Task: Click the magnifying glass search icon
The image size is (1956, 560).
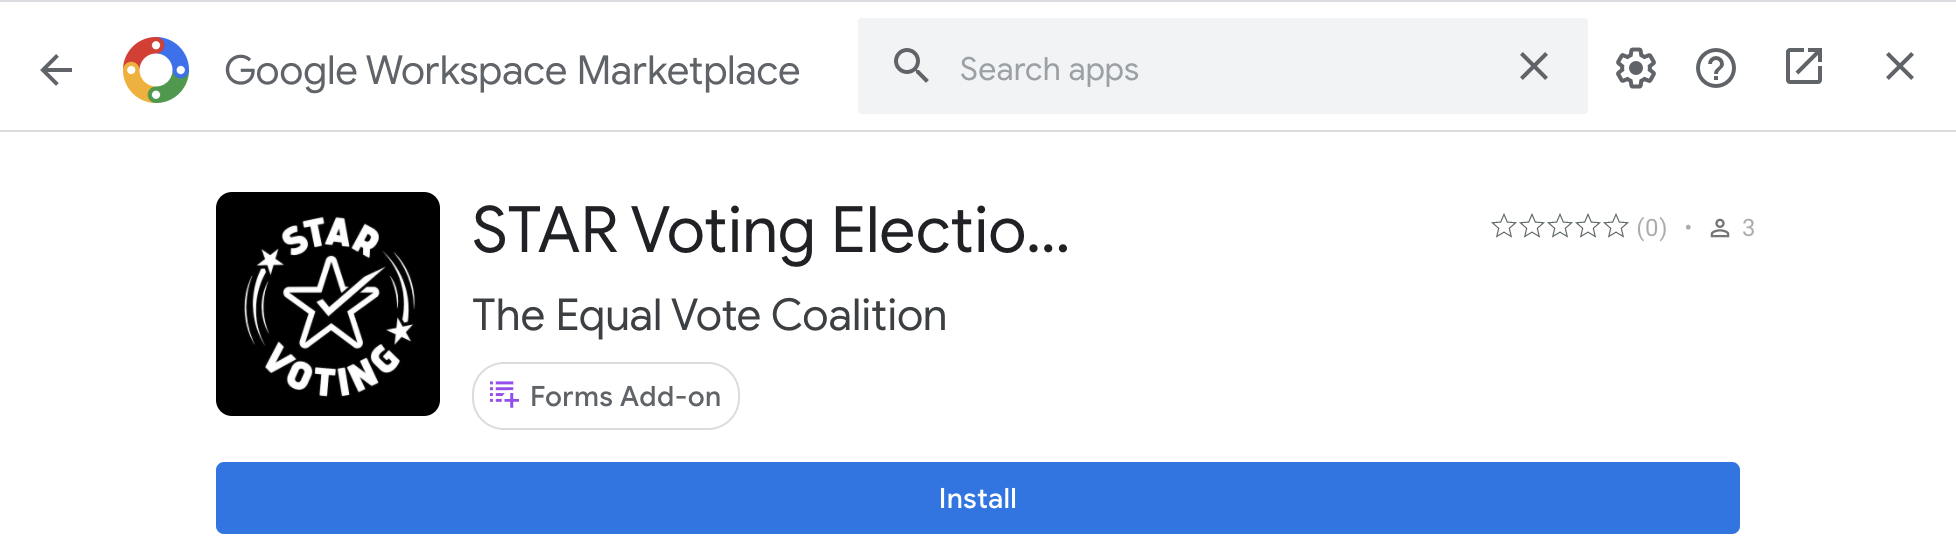Action: (x=910, y=66)
